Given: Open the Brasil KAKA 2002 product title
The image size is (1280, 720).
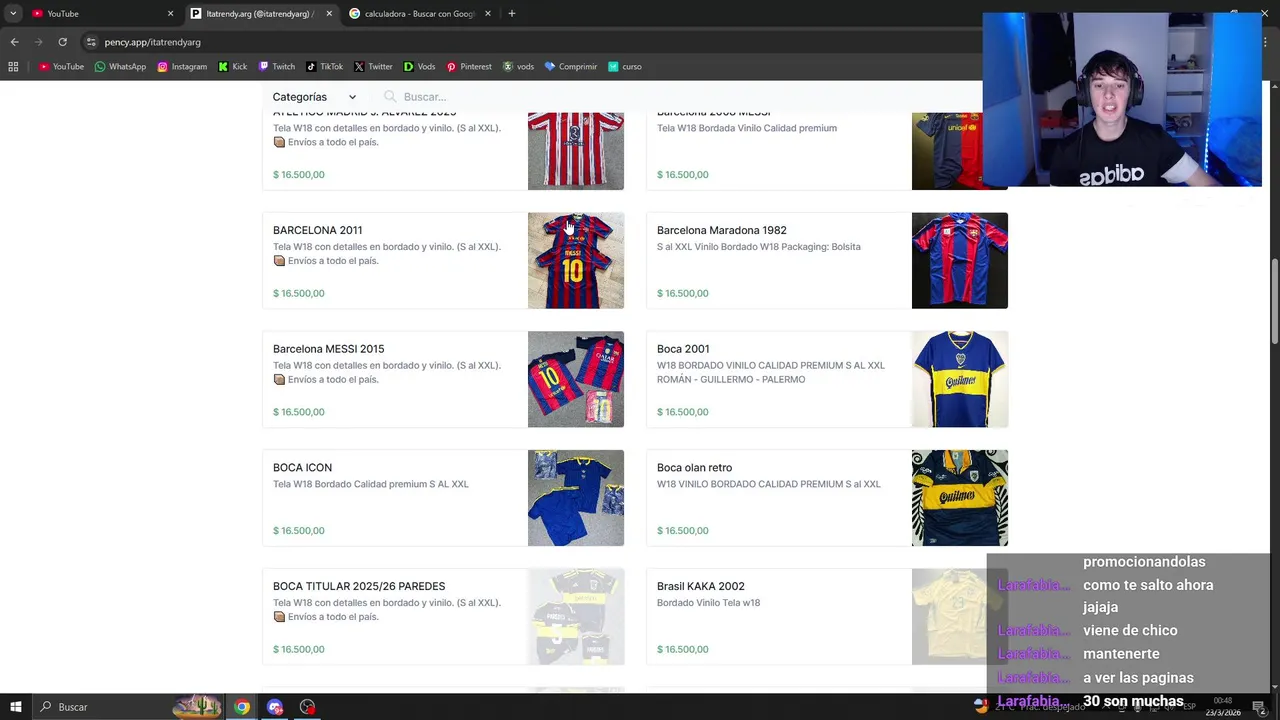Looking at the screenshot, I should (701, 586).
